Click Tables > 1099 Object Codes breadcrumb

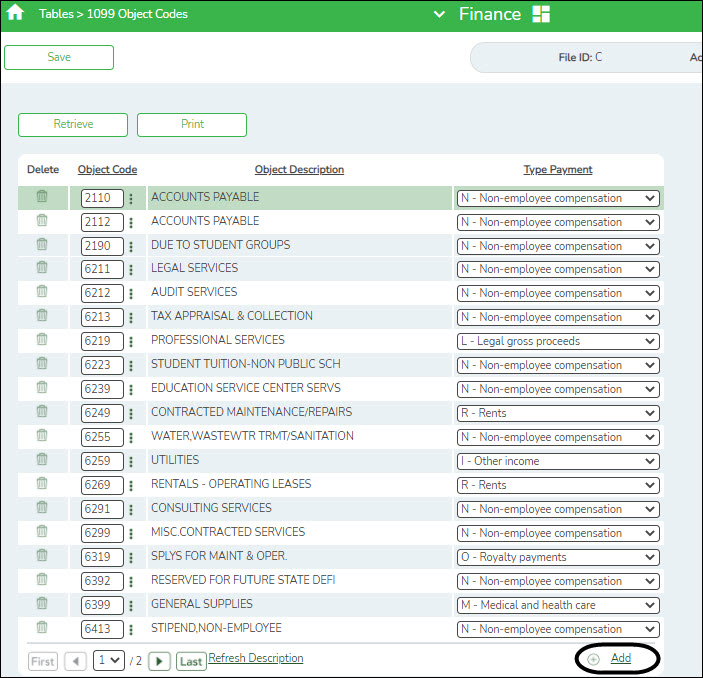(113, 14)
